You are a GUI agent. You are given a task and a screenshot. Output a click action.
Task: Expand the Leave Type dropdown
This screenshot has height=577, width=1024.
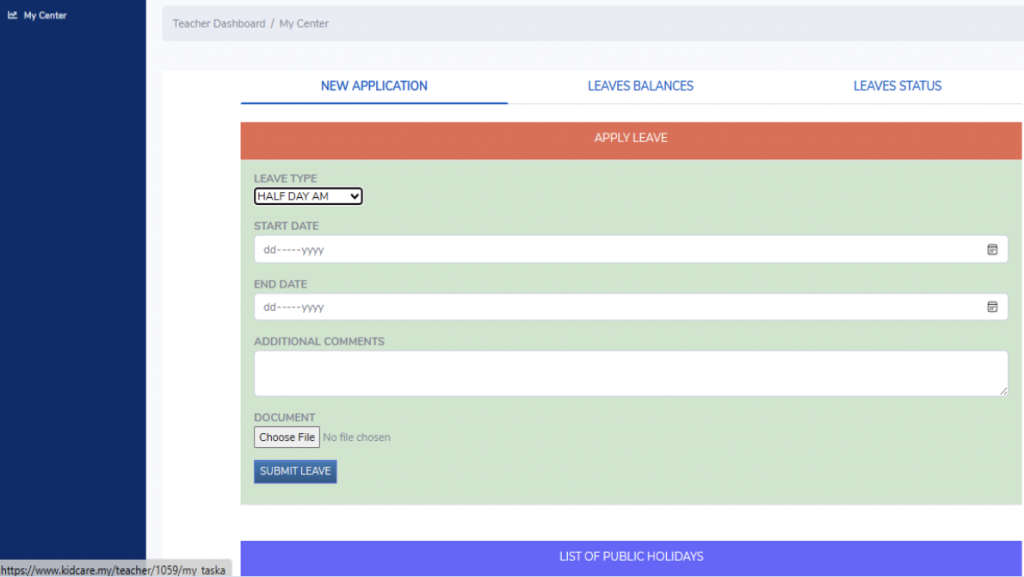[x=308, y=197]
